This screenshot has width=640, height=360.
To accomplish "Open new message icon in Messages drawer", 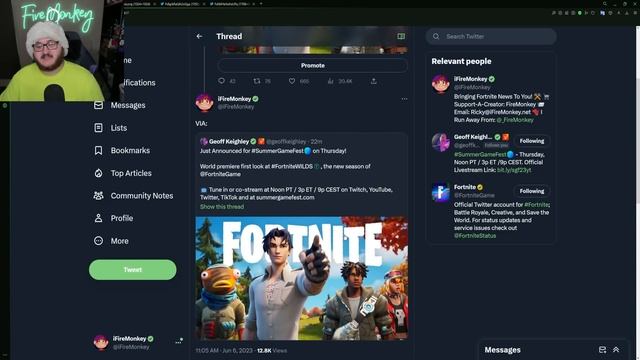I will (x=602, y=350).
